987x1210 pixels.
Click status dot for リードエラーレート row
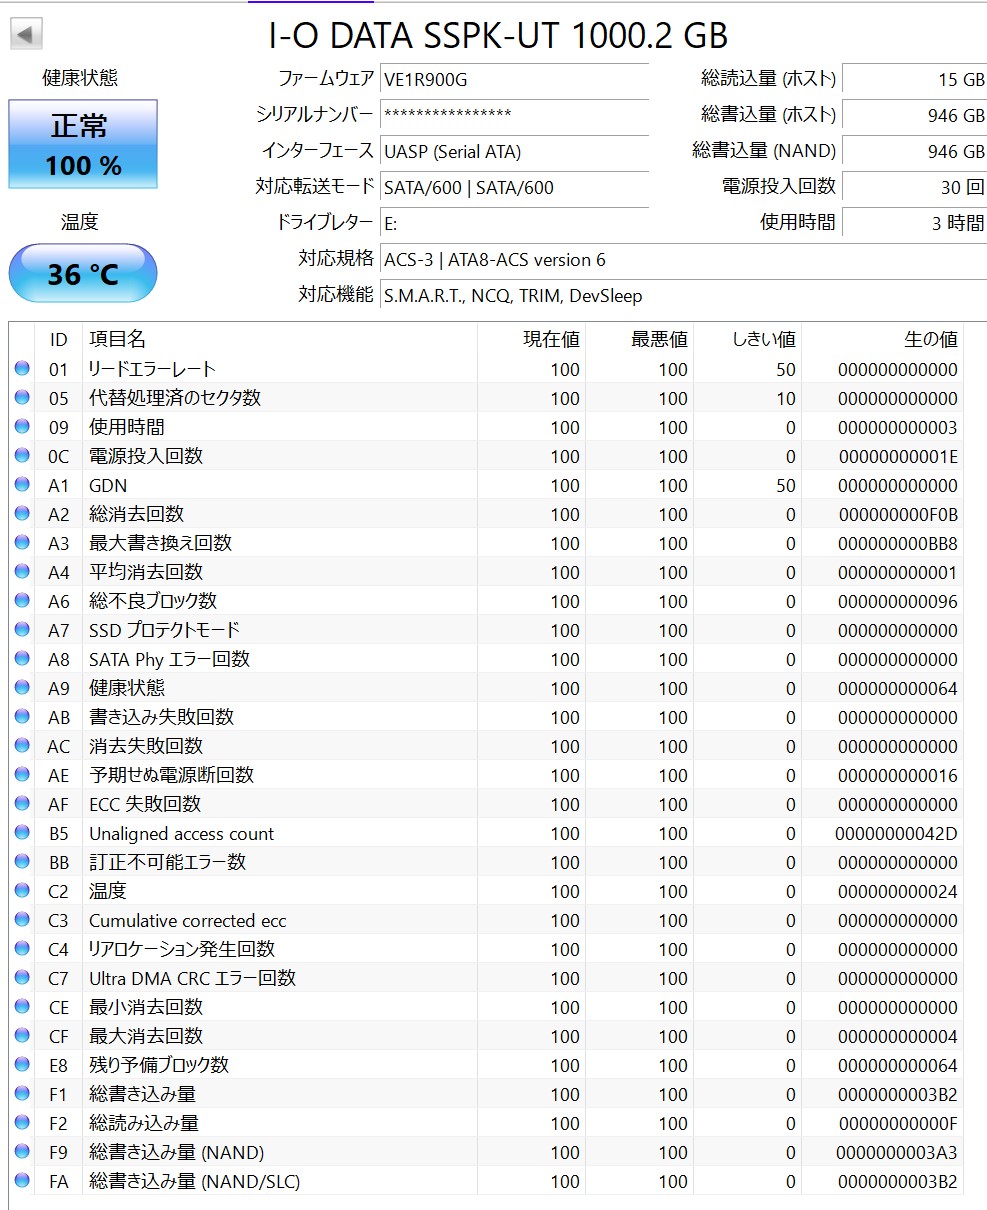[x=22, y=369]
